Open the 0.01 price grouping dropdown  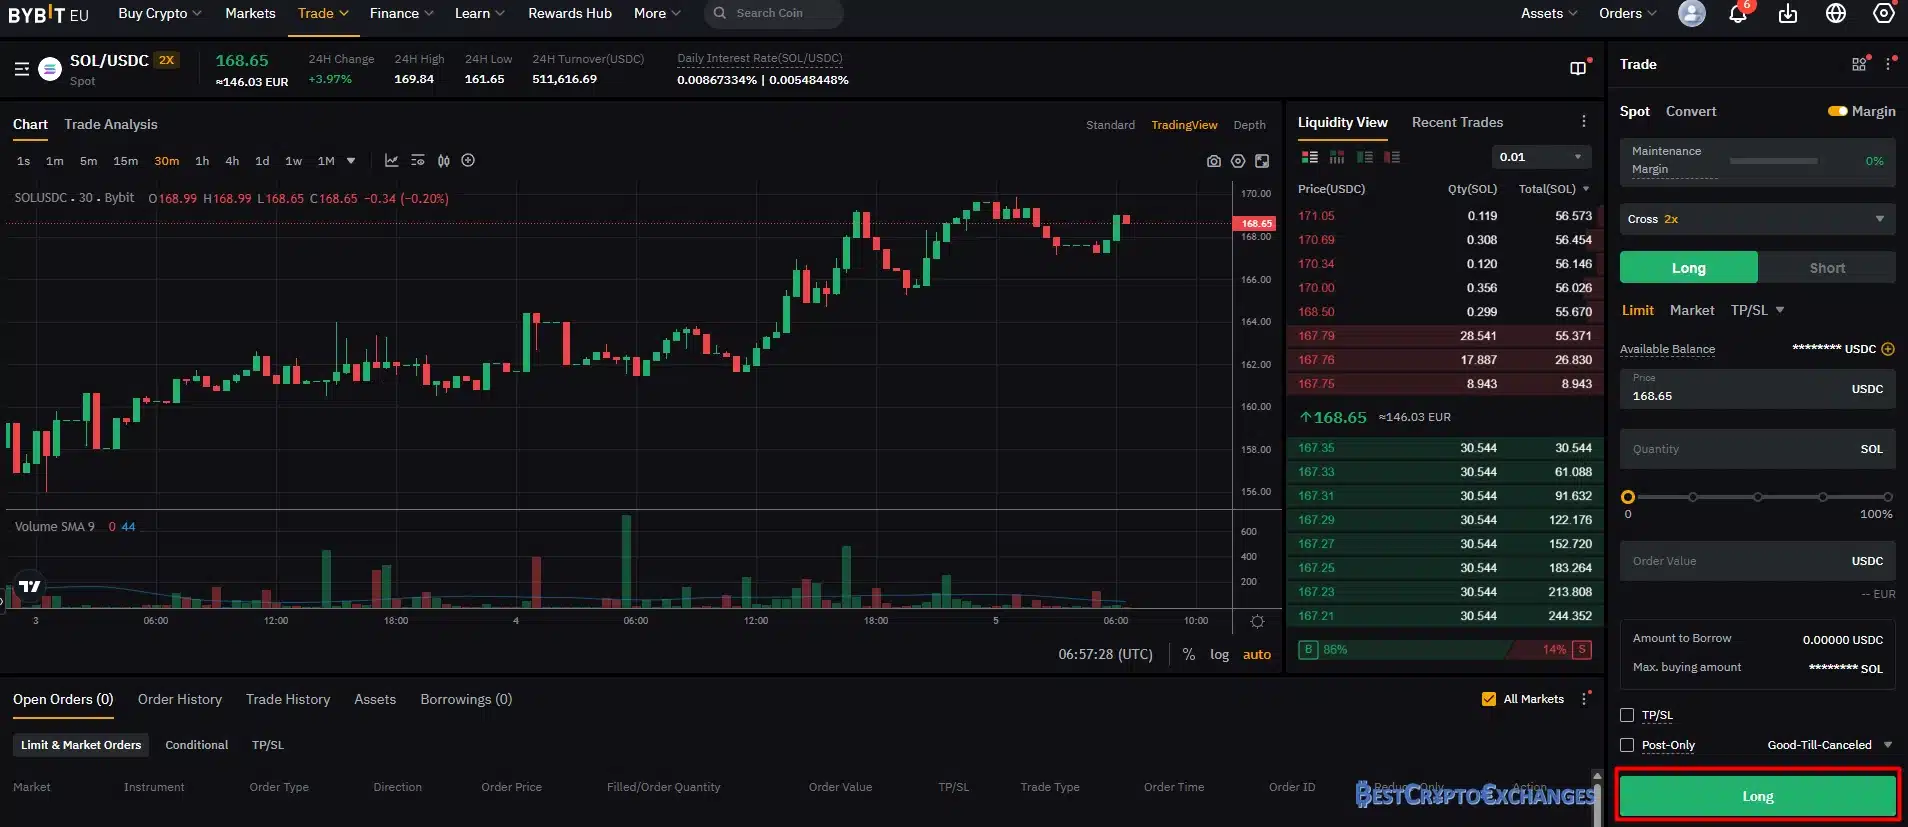(1540, 157)
